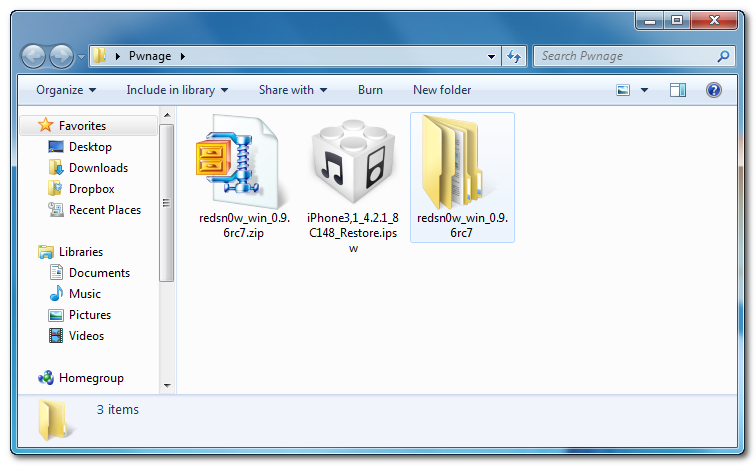Click the Downloads folder icon
The image size is (756, 466).
tap(56, 167)
